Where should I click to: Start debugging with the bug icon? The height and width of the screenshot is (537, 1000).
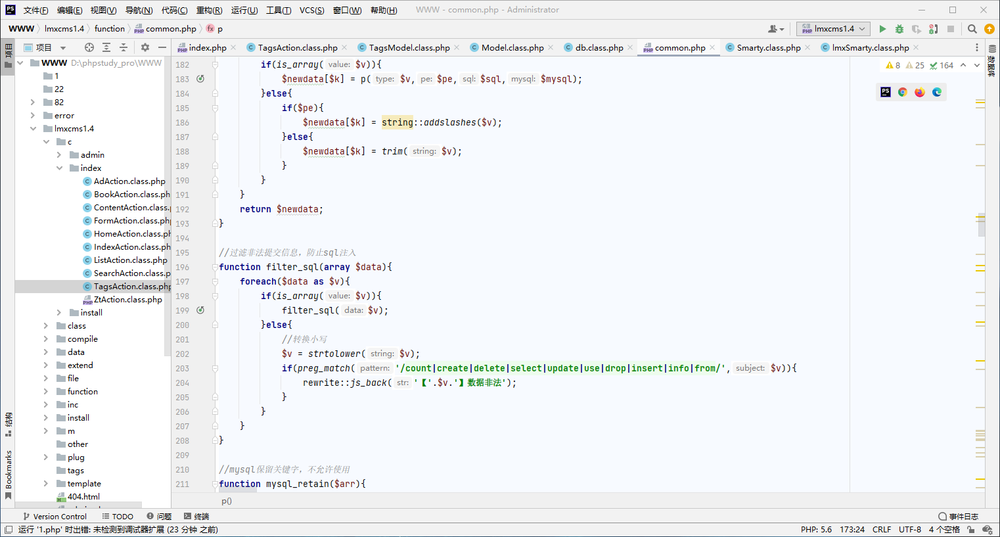coord(899,29)
